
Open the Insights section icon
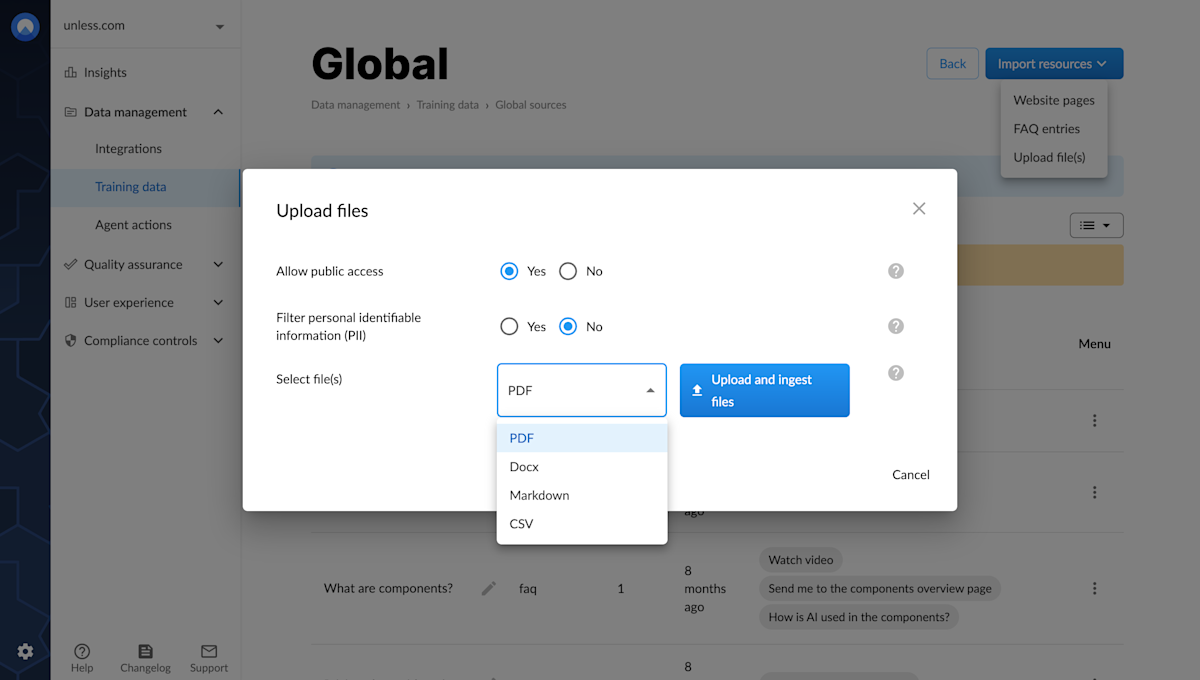(70, 72)
